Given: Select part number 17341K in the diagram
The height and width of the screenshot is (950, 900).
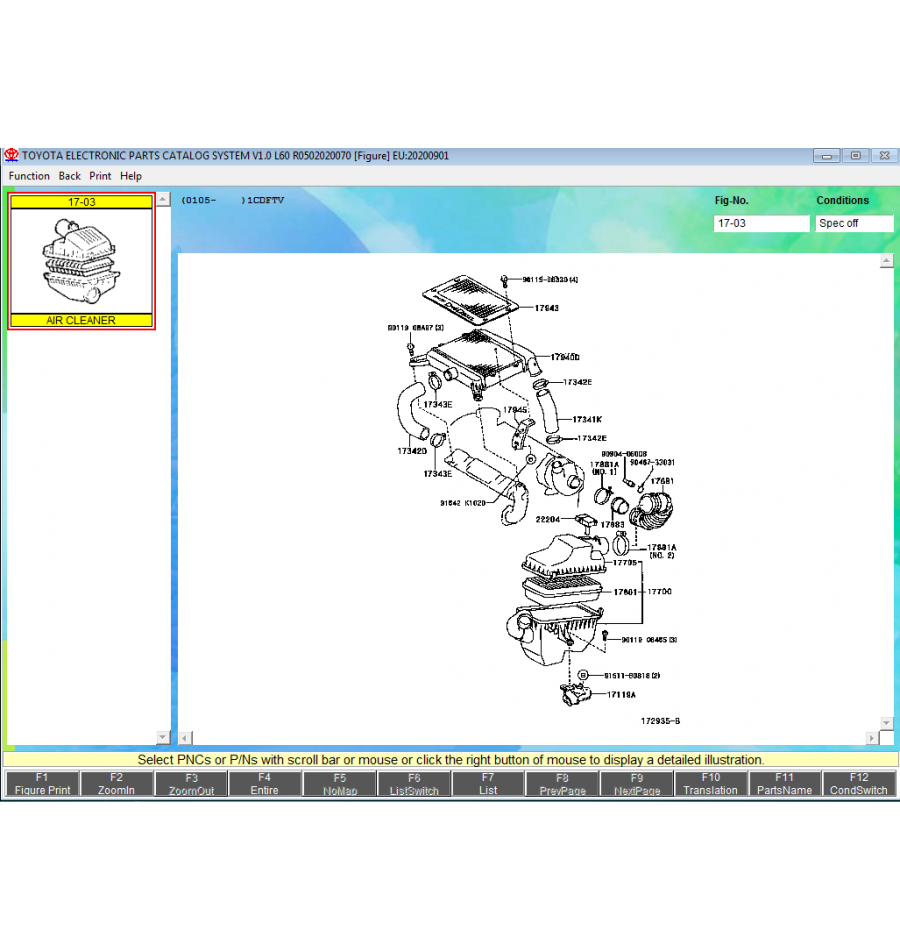Looking at the screenshot, I should click(587, 419).
